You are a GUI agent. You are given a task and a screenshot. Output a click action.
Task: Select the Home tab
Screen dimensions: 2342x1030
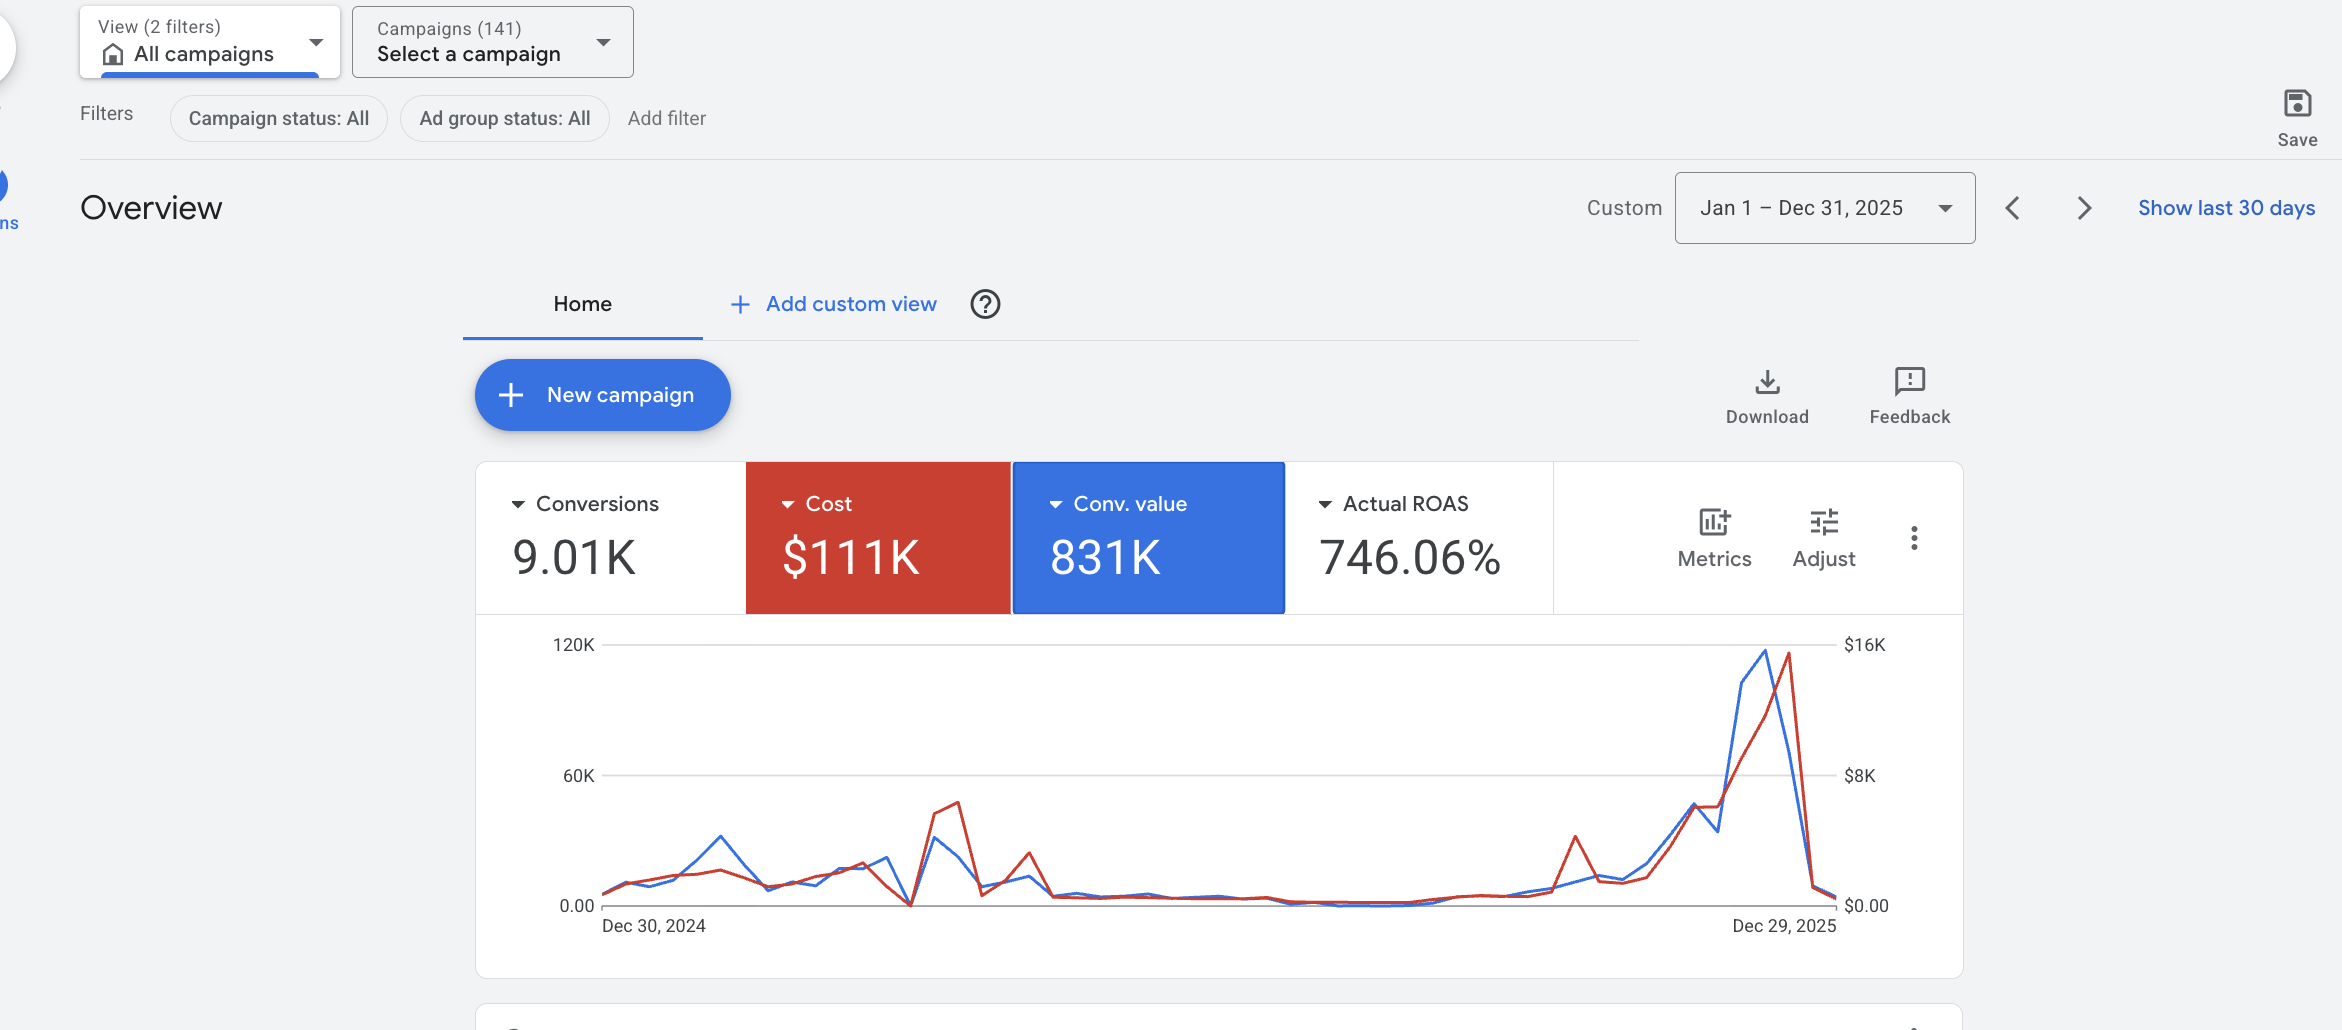tap(583, 304)
